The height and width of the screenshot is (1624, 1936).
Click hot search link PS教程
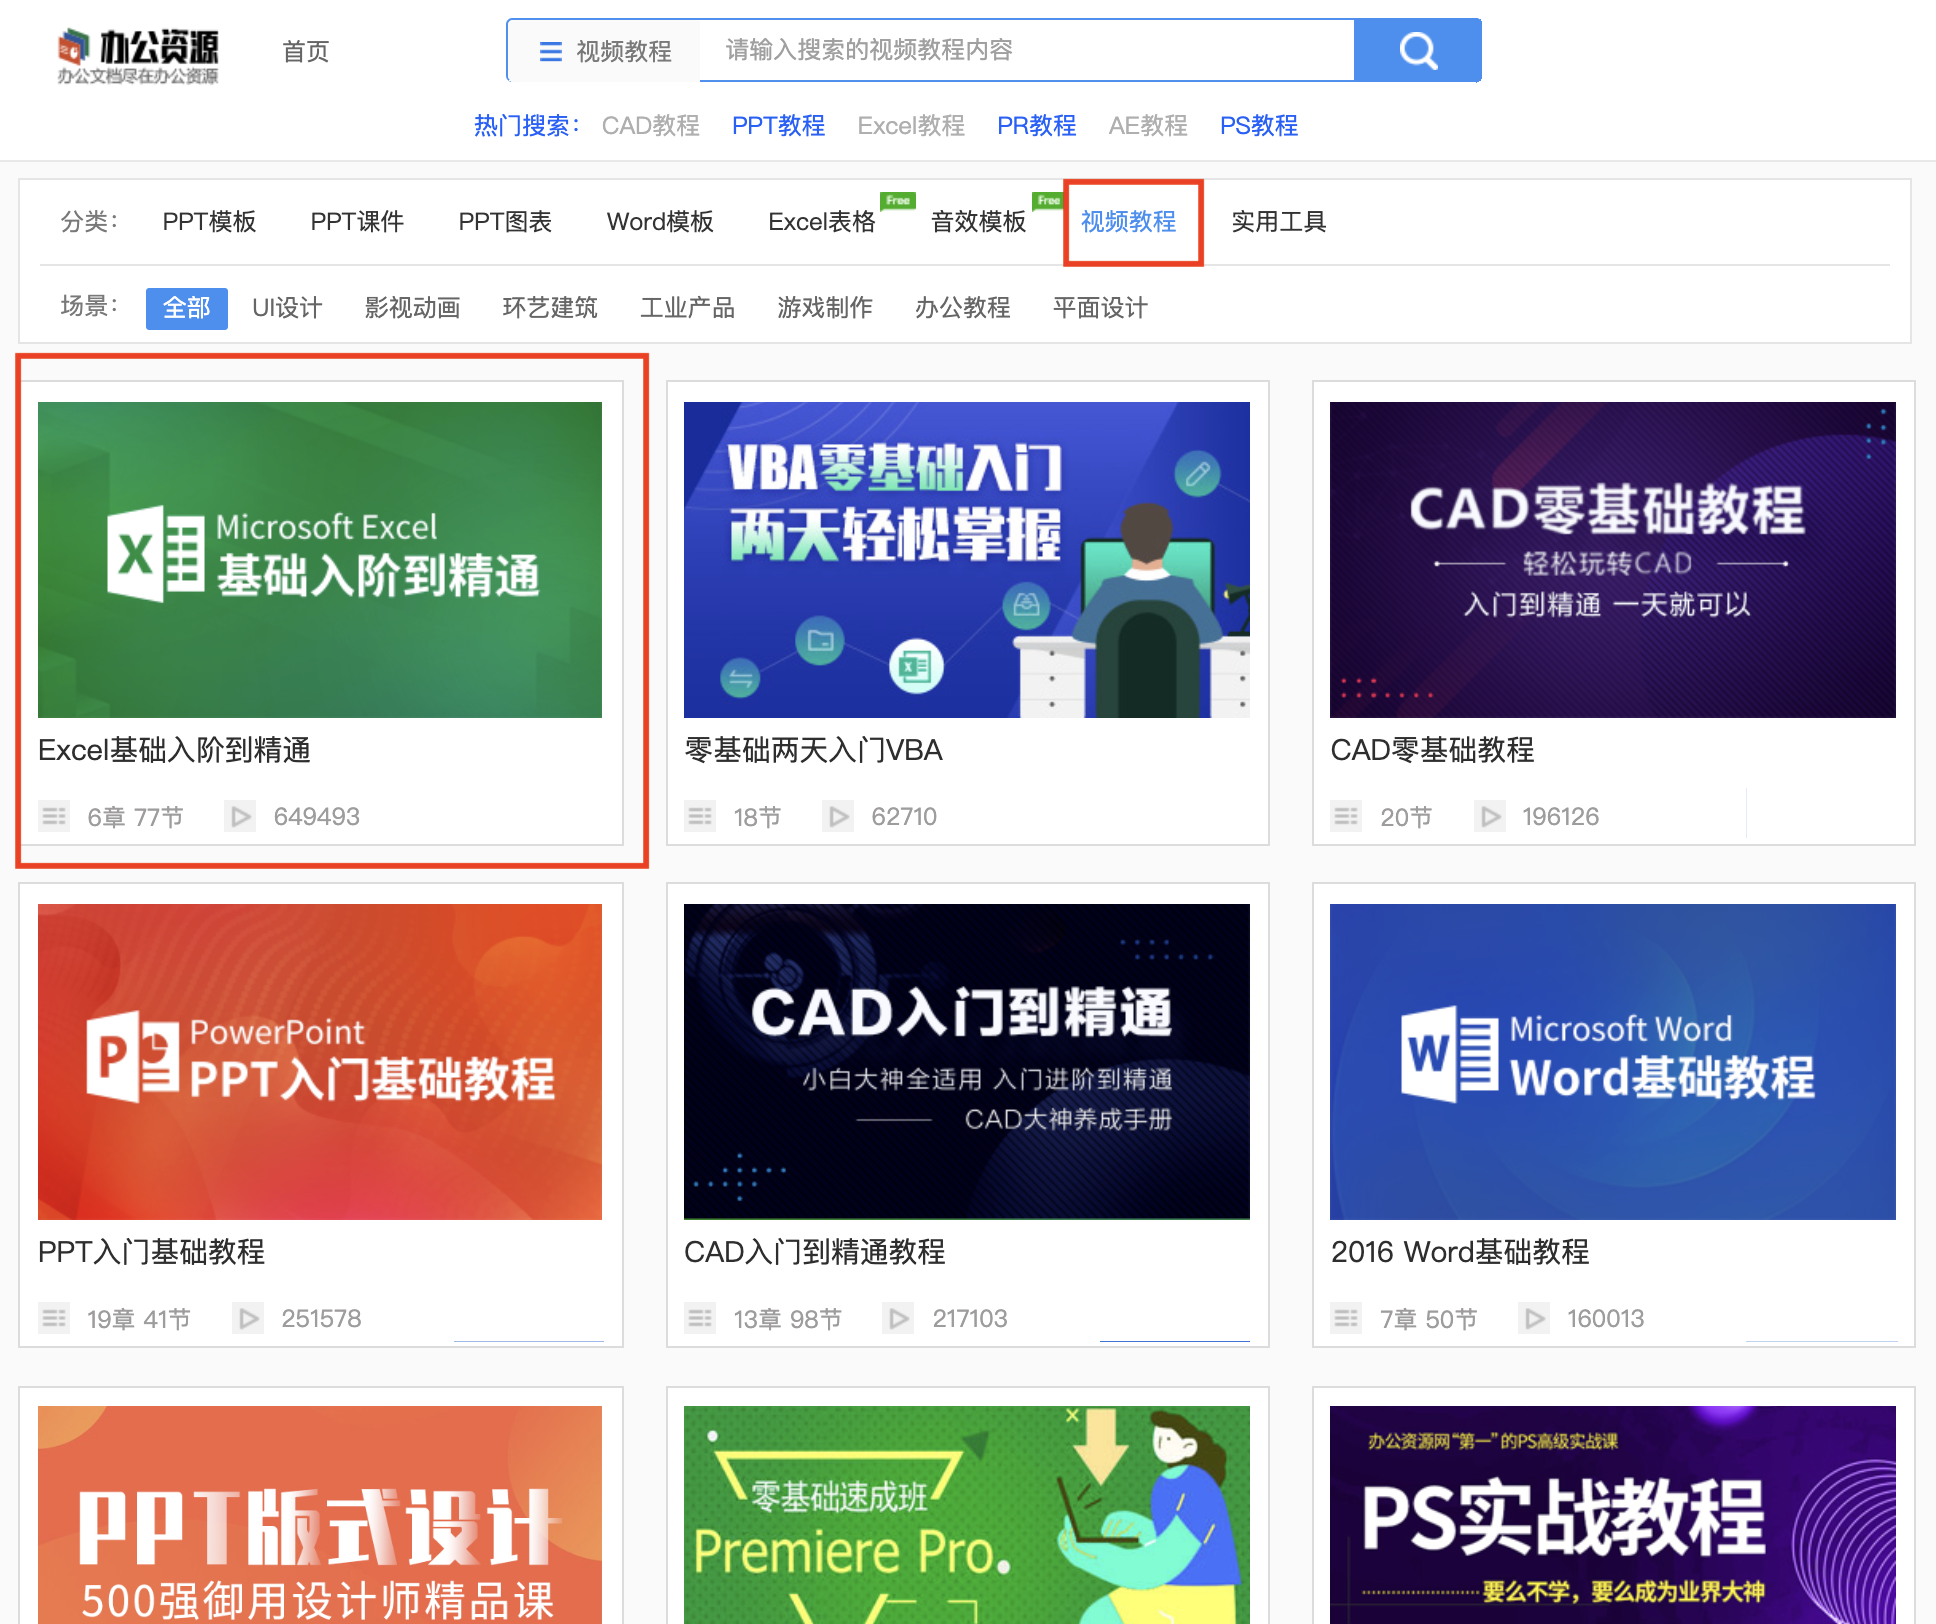click(1259, 126)
